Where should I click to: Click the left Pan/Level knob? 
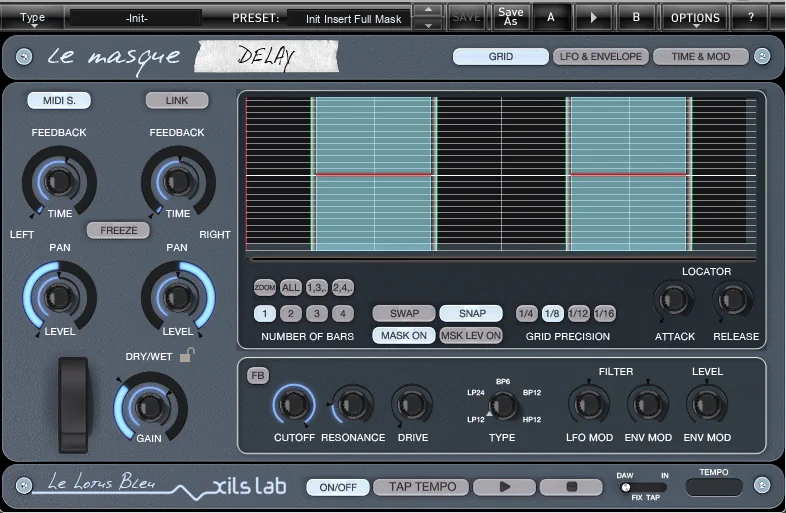tap(59, 297)
